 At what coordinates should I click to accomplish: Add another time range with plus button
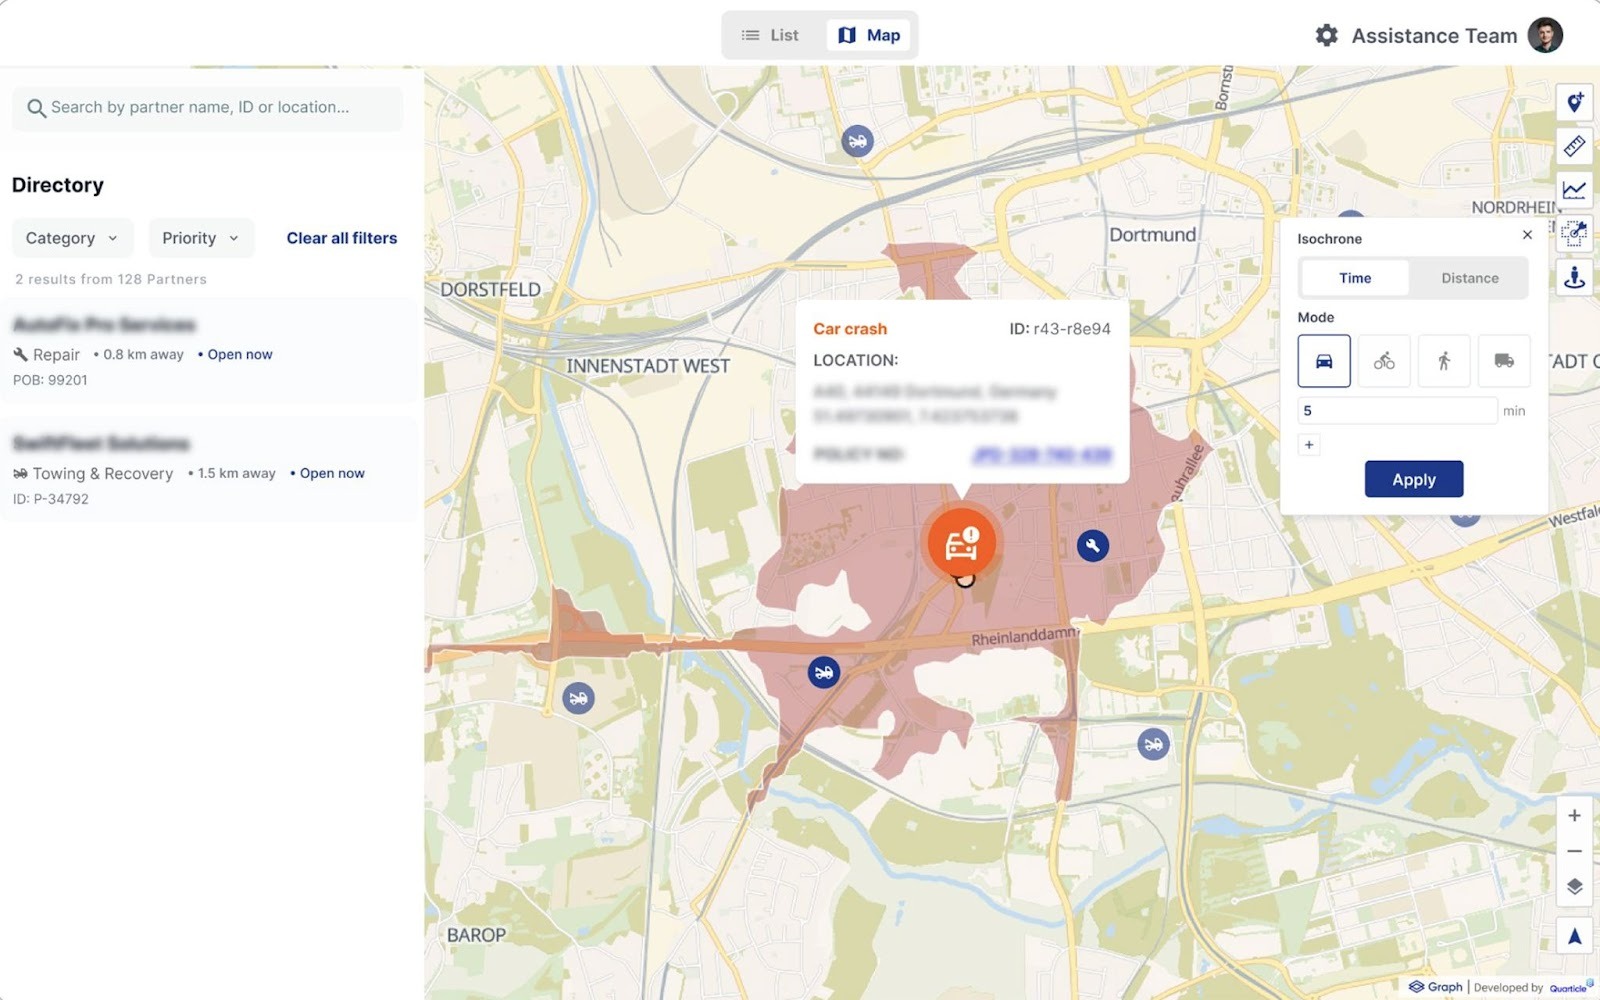(x=1309, y=444)
